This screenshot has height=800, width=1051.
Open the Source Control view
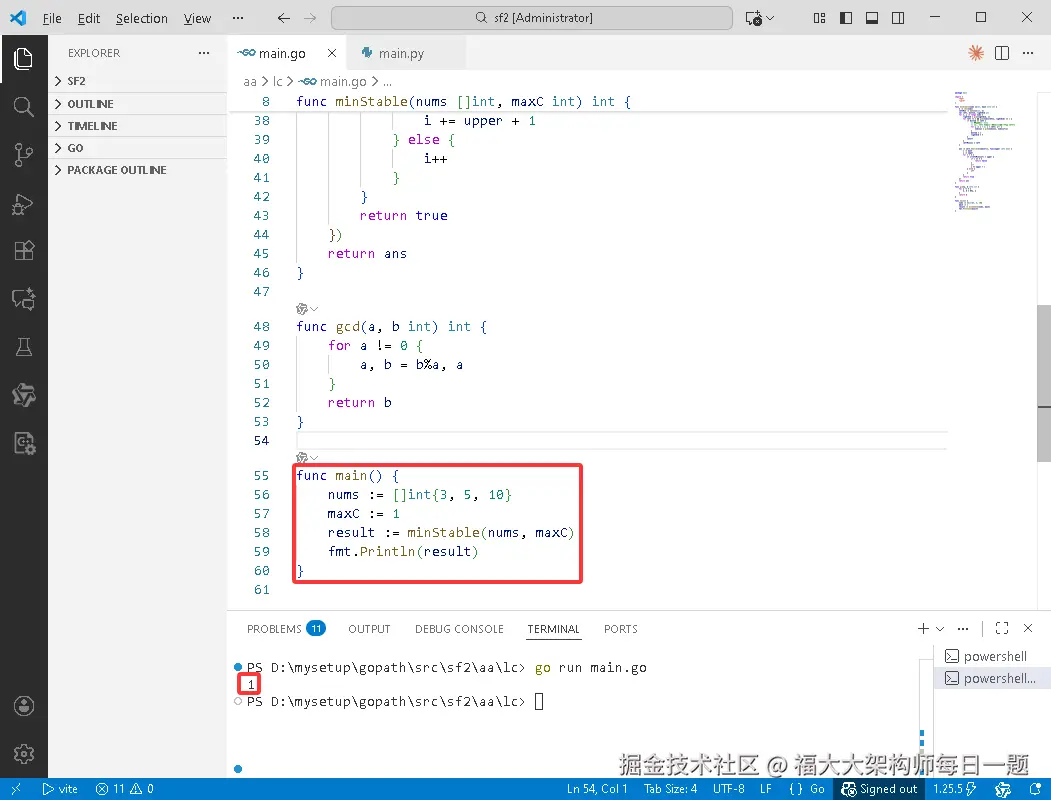23,155
